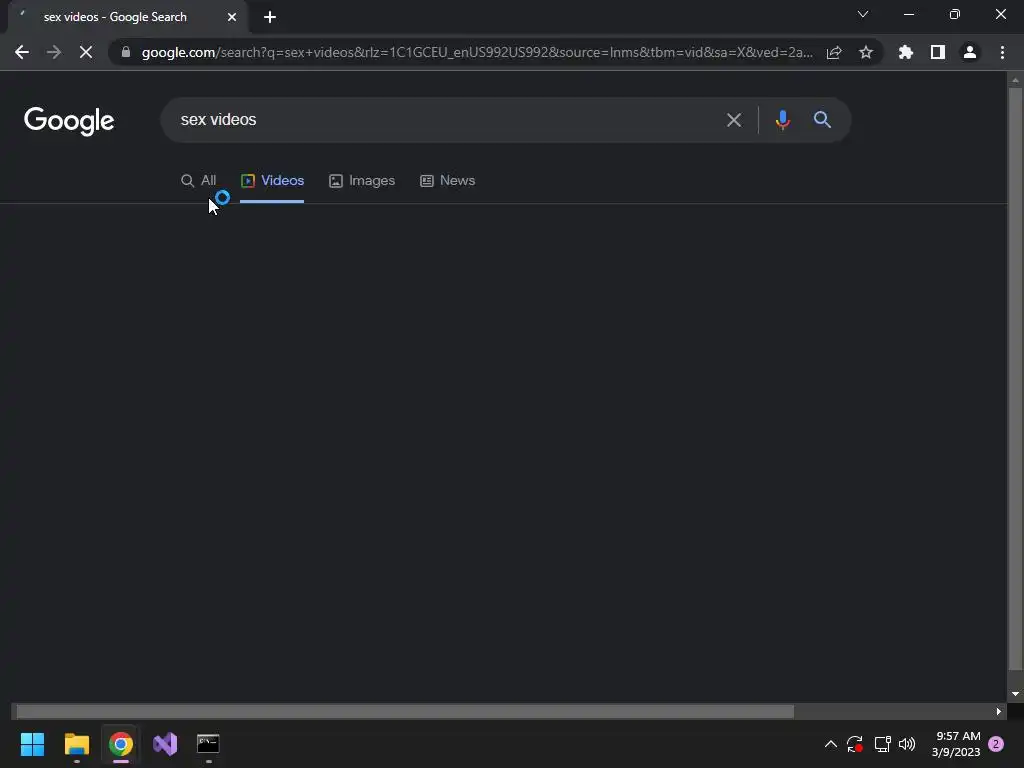Switch to the News results tab
This screenshot has width=1024, height=768.
(x=447, y=181)
